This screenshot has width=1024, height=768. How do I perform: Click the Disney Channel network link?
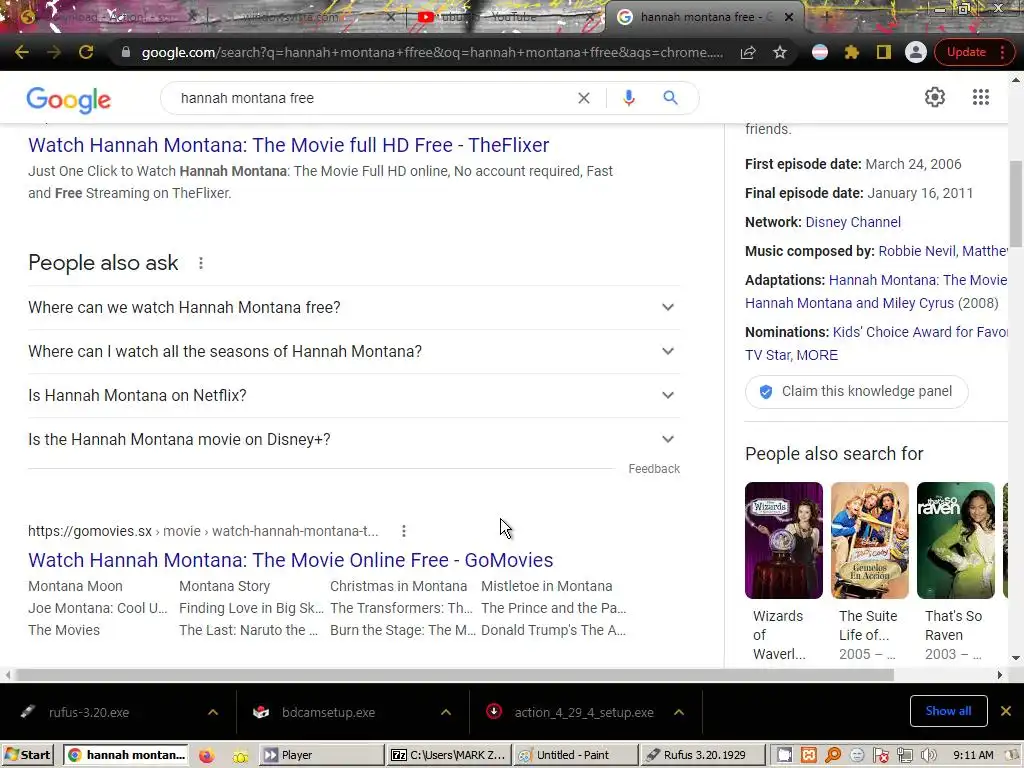(853, 222)
